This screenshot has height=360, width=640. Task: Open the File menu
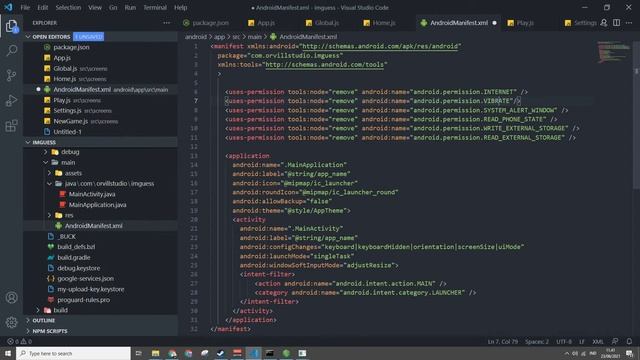25,7
